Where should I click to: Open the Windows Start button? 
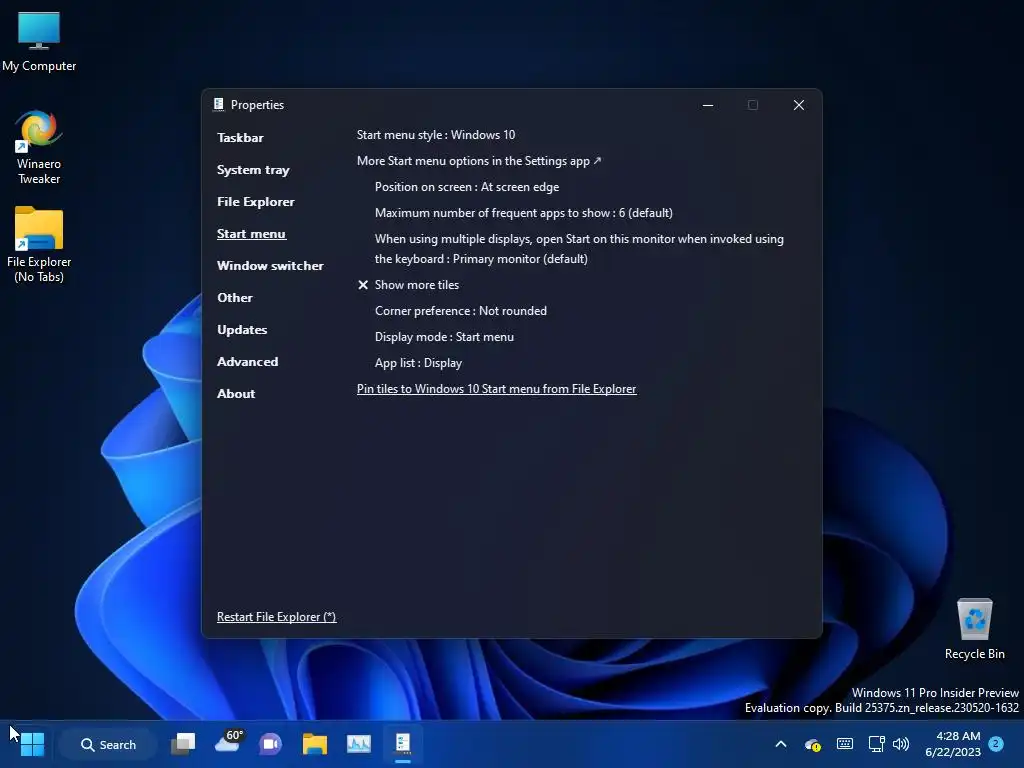[x=32, y=744]
